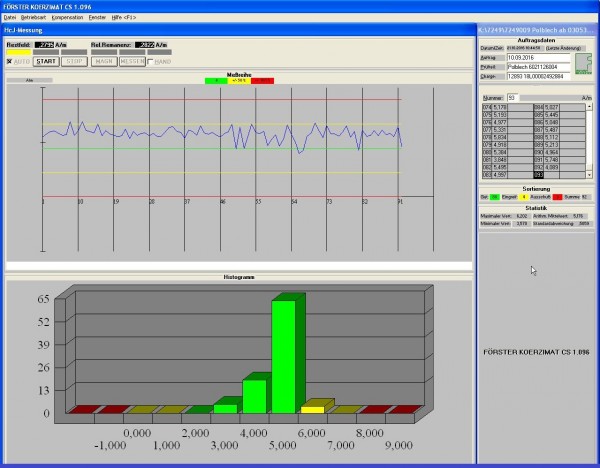This screenshot has height=468, width=600.
Task: Click the START button
Action: coord(46,62)
